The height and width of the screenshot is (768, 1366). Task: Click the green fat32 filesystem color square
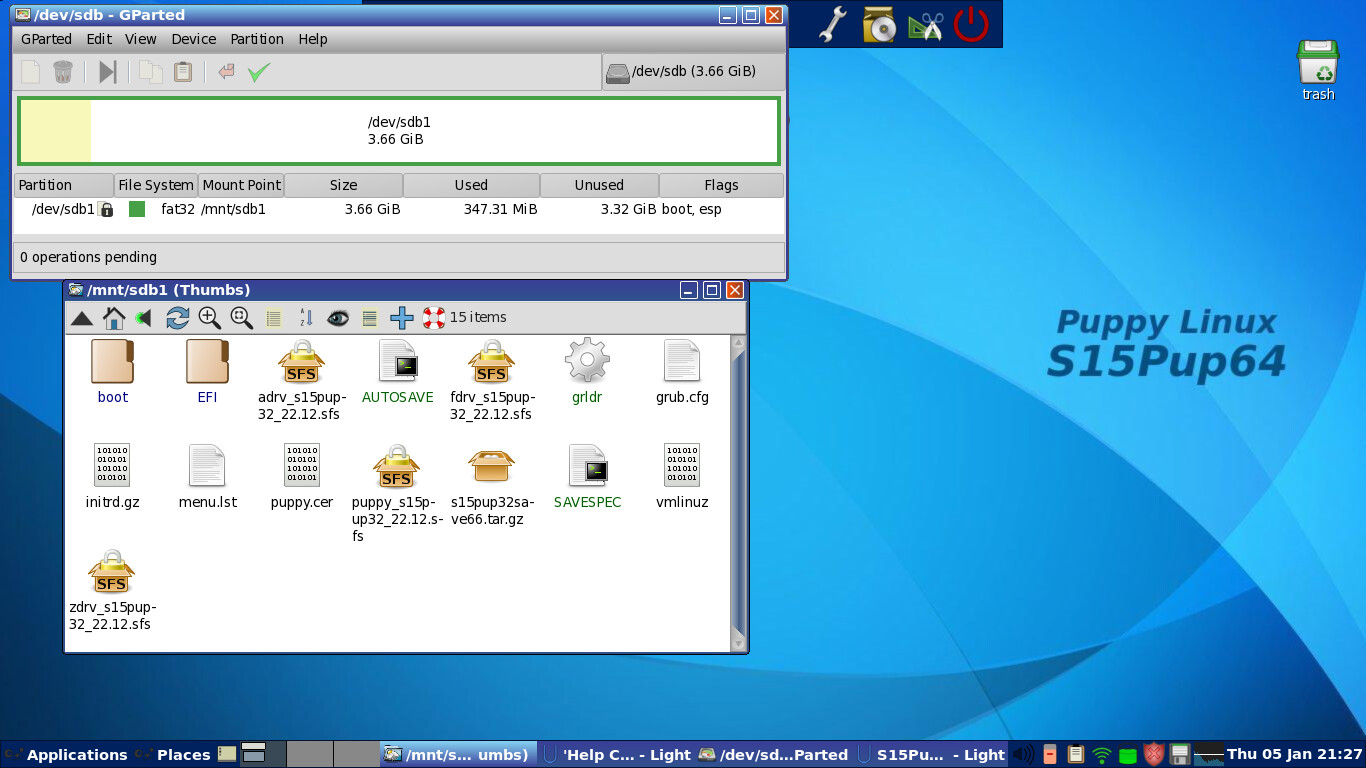[136, 210]
